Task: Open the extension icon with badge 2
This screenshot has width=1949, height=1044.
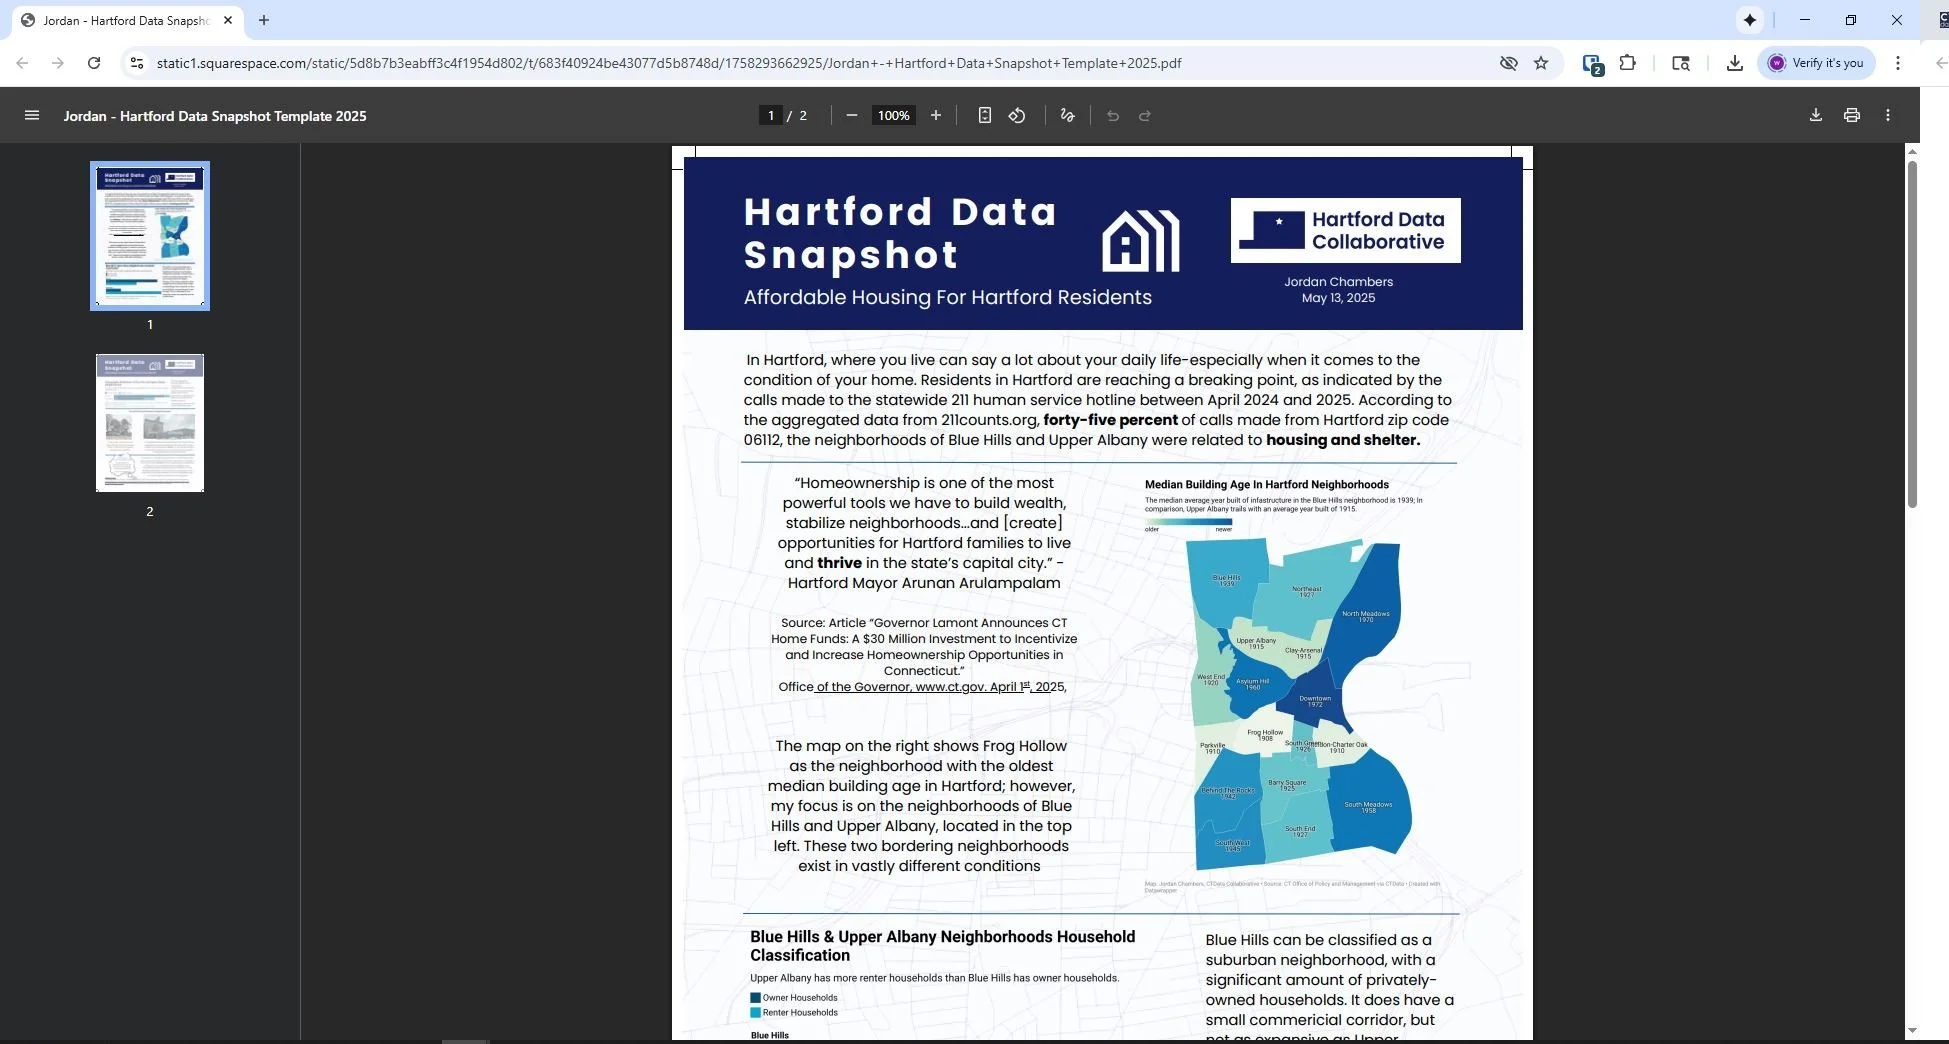Action: [1593, 64]
